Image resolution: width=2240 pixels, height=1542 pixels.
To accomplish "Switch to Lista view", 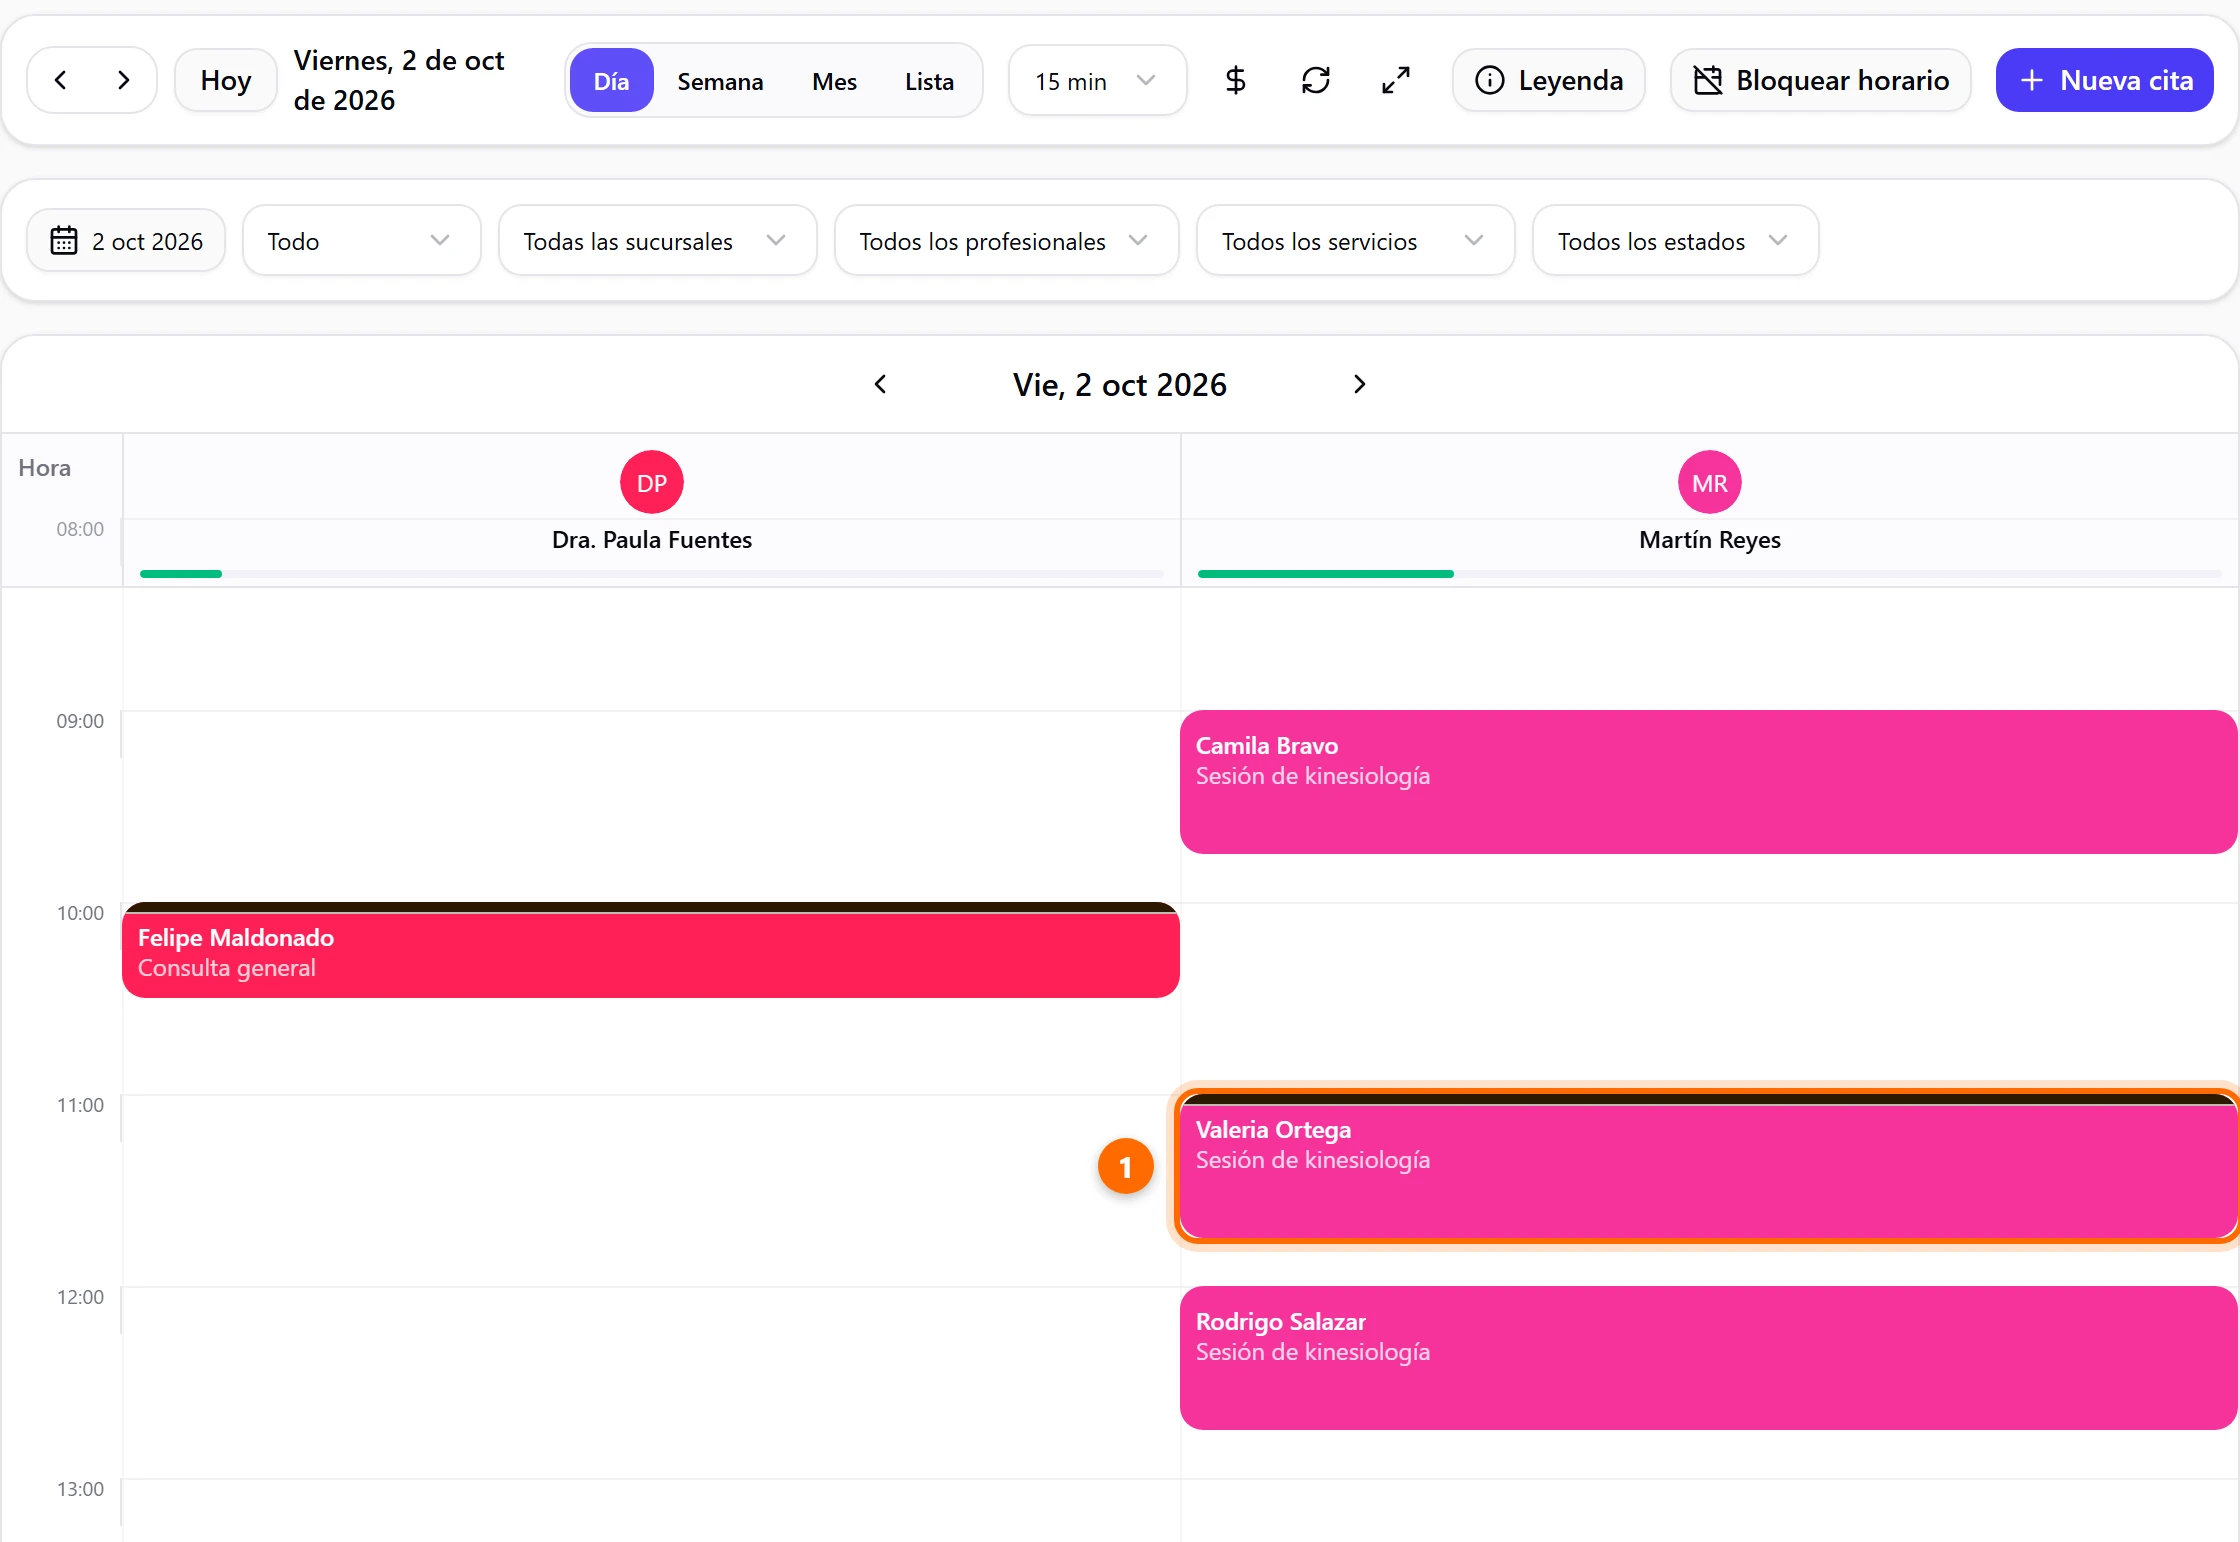I will (x=929, y=81).
